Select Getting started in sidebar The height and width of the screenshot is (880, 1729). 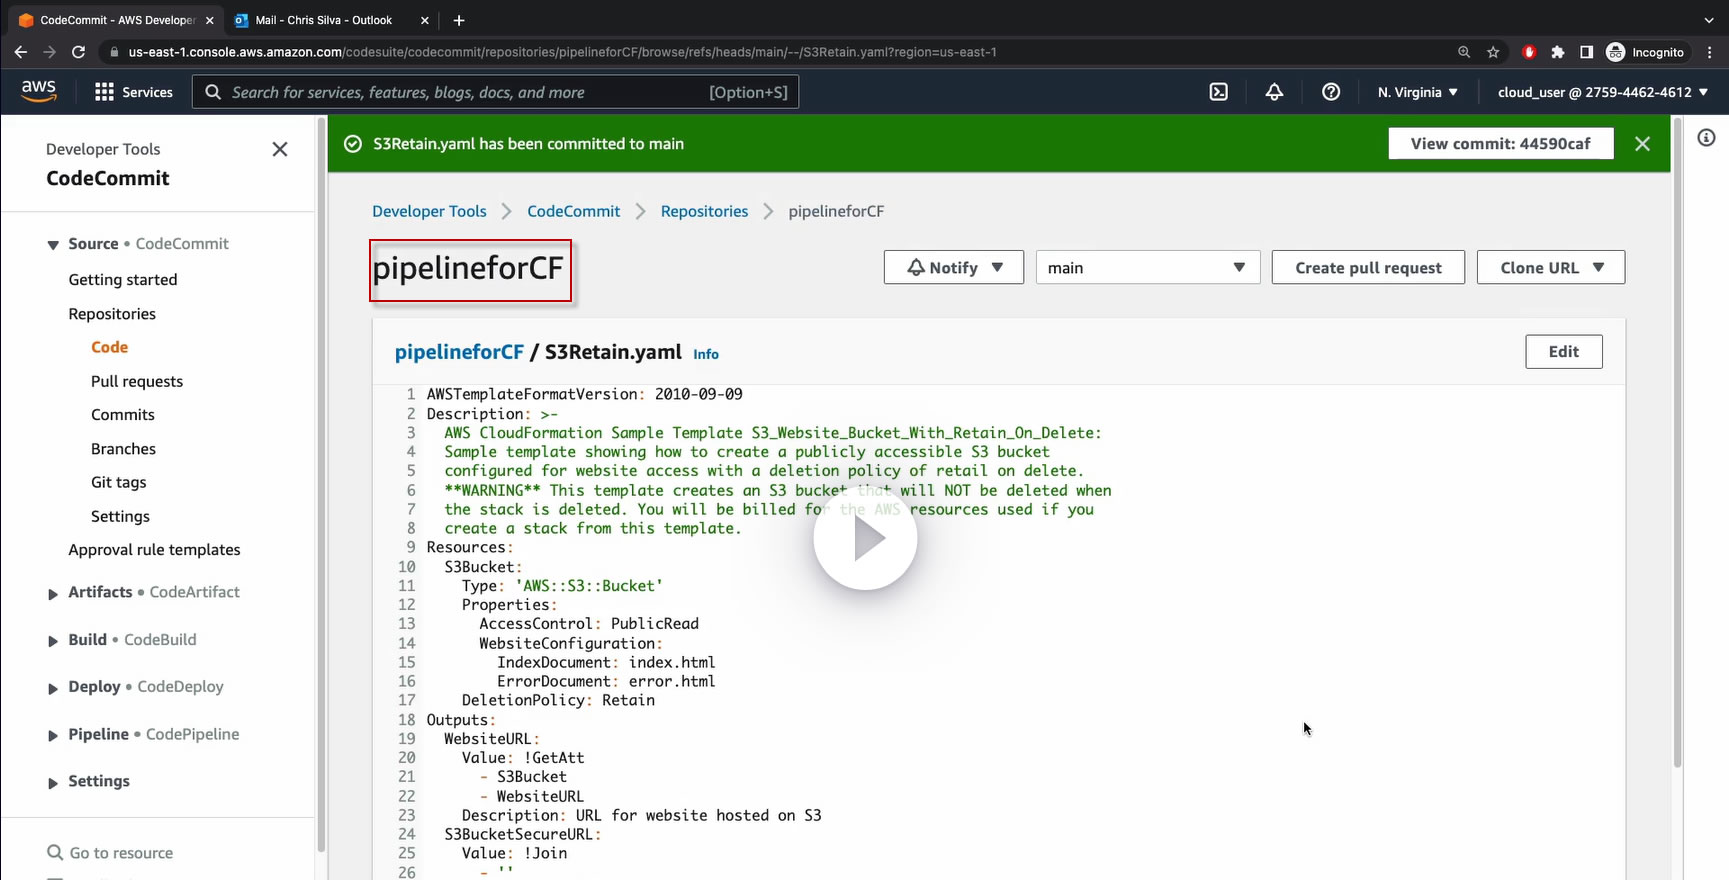click(x=123, y=280)
